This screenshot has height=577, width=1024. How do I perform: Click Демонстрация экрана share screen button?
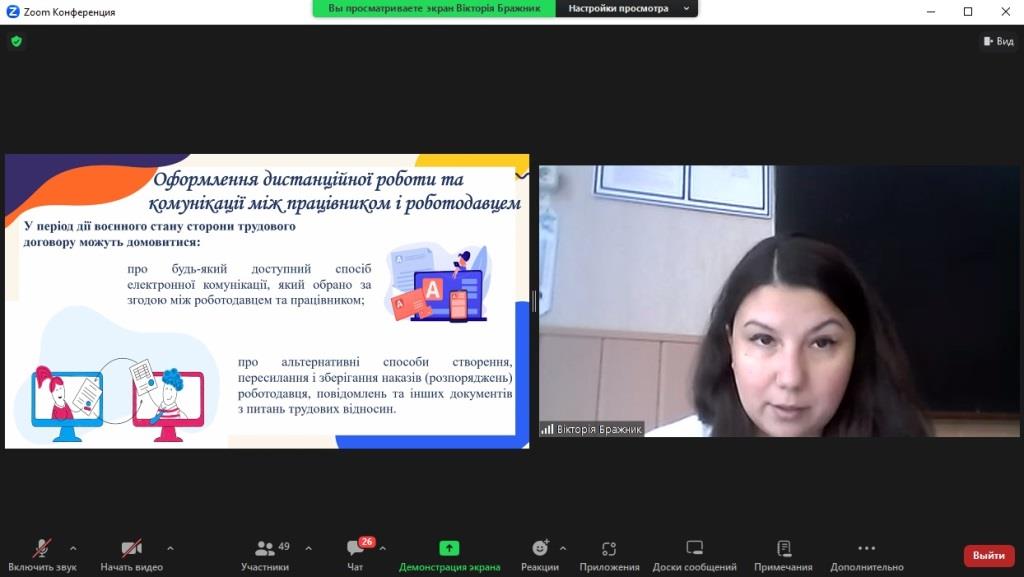[x=449, y=555]
